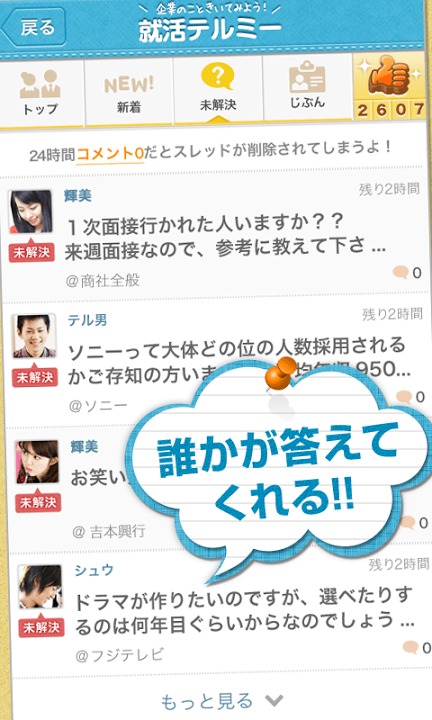Click username 輝美 on the first post
This screenshot has width=432, height=720.
[x=78, y=196]
